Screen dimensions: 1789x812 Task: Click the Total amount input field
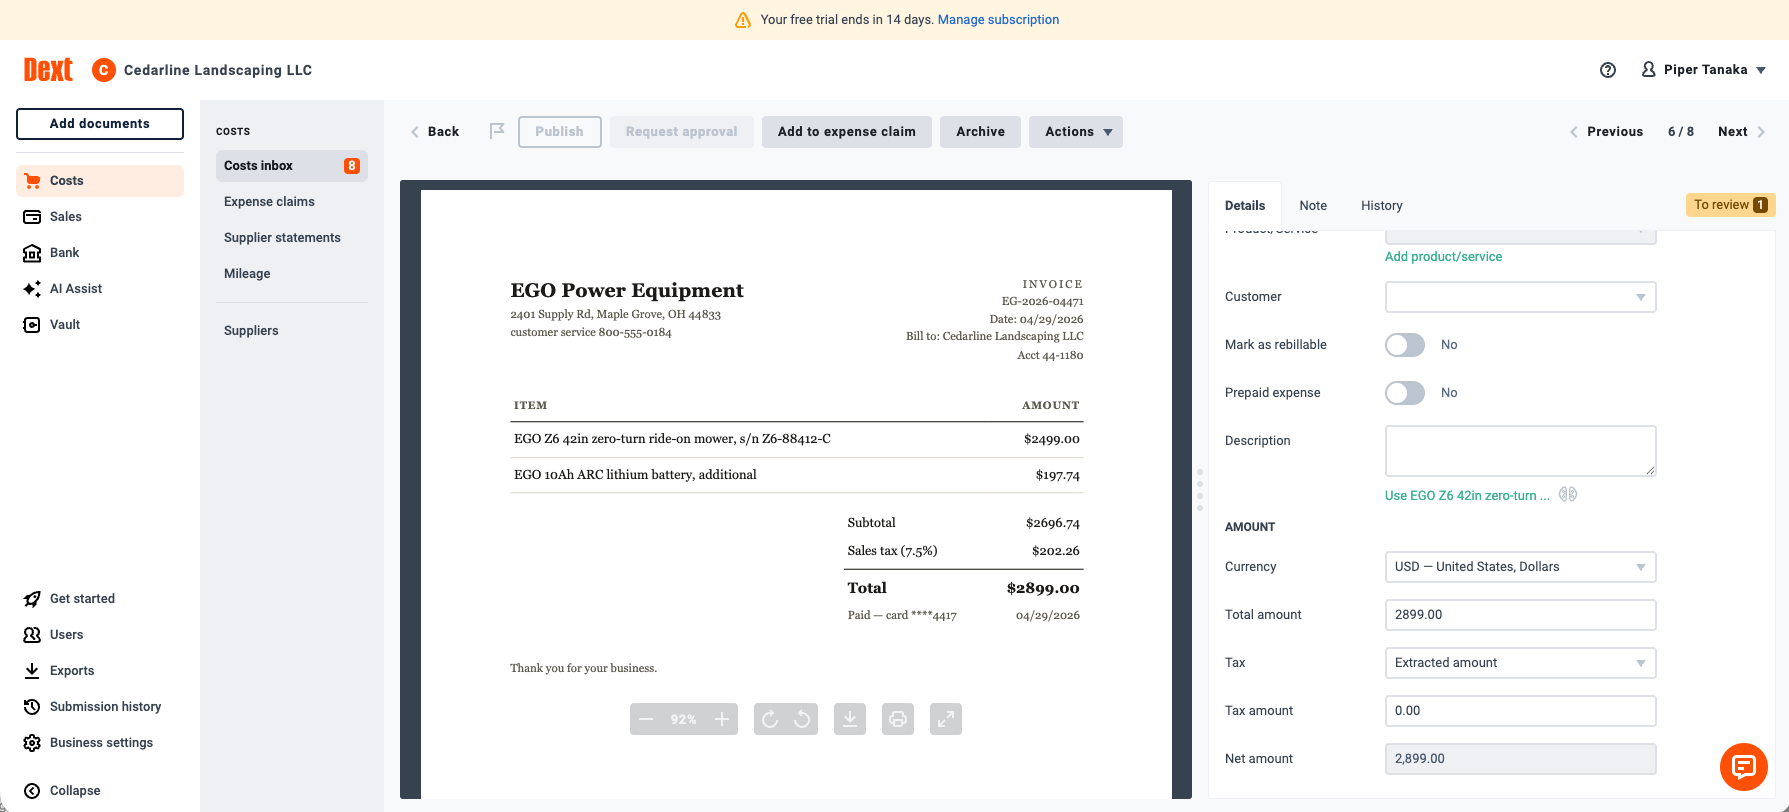click(x=1520, y=615)
